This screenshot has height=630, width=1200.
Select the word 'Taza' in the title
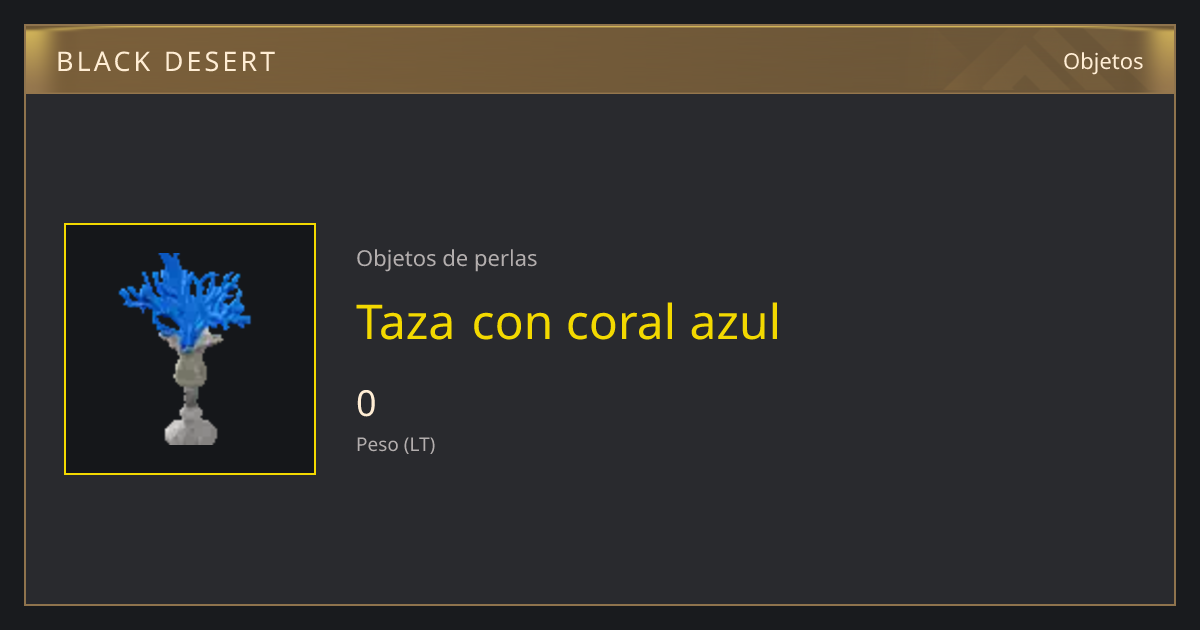tap(405, 322)
